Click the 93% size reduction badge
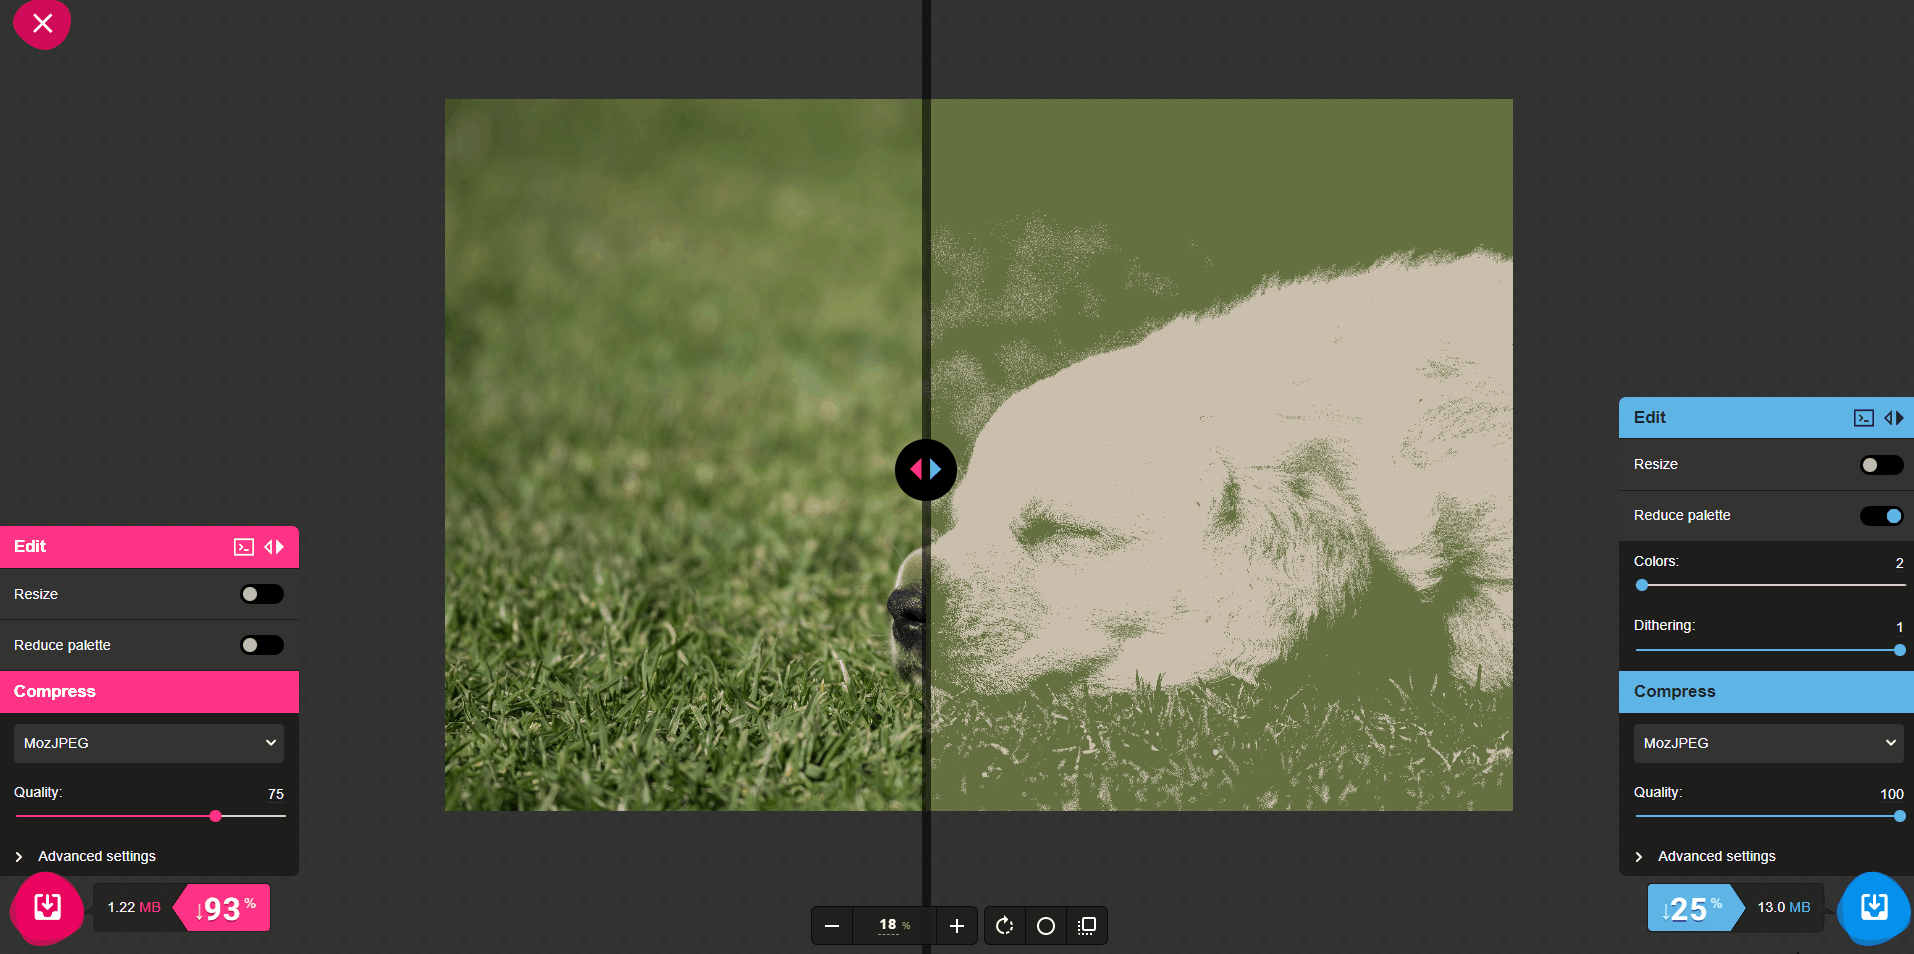 click(x=223, y=908)
